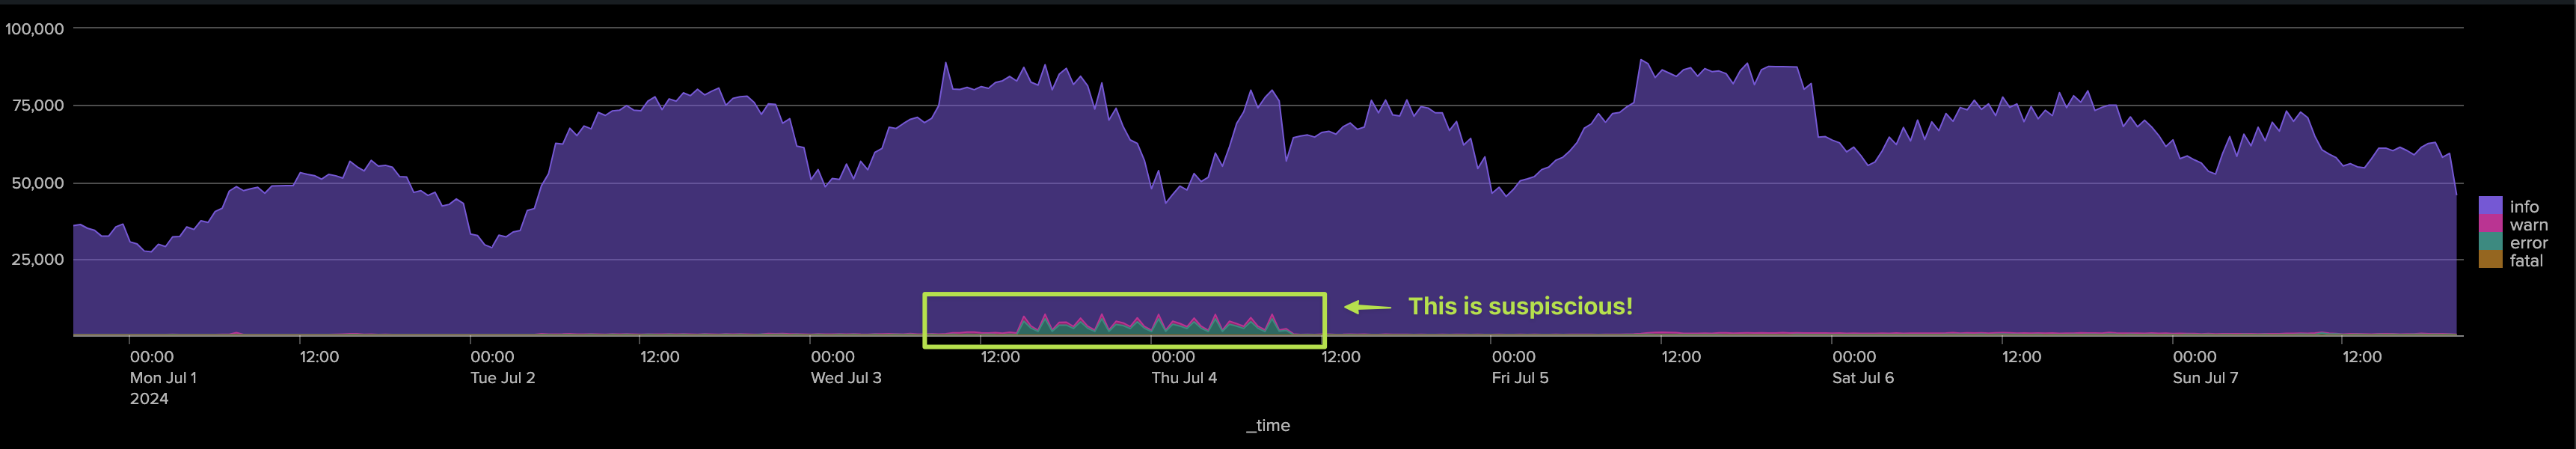Click the "Sat Jul 6" date label
The height and width of the screenshot is (449, 2576).
[x=1862, y=378]
